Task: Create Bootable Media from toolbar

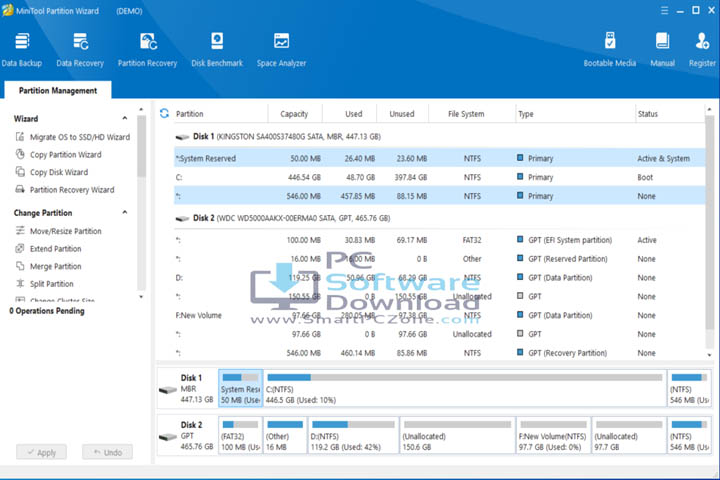Action: [x=610, y=50]
